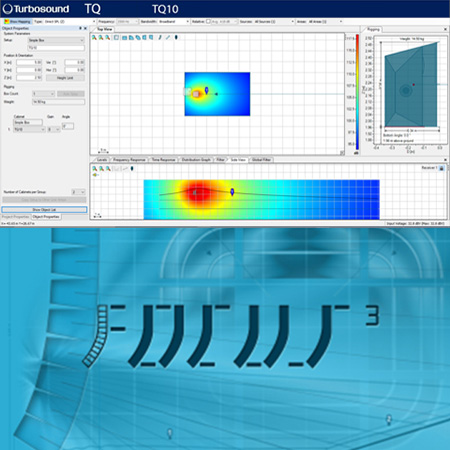Click the third zoom magnifier in Top View toolbar
This screenshot has width=450, height=450.
tap(108, 38)
